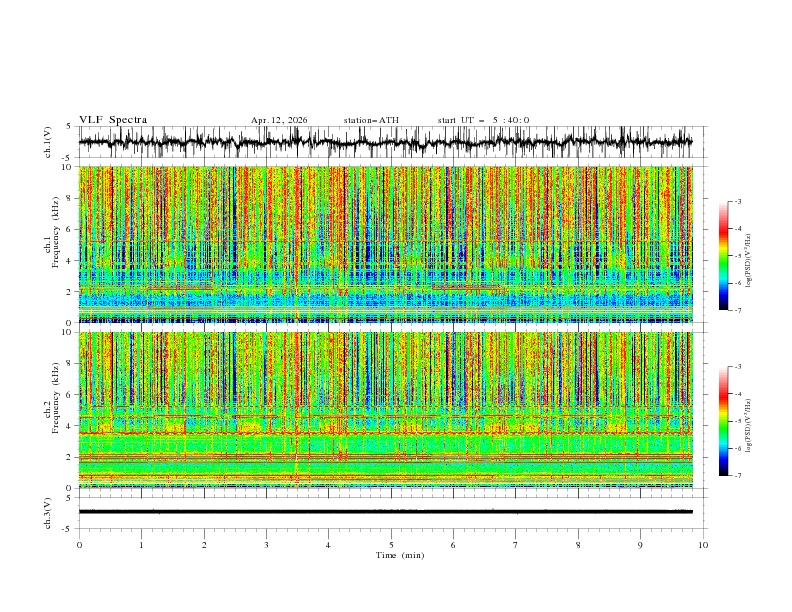Screen dimensions: 792x612
Task: Click the ch.1 spectrogram panel
Action: [x=385, y=244]
